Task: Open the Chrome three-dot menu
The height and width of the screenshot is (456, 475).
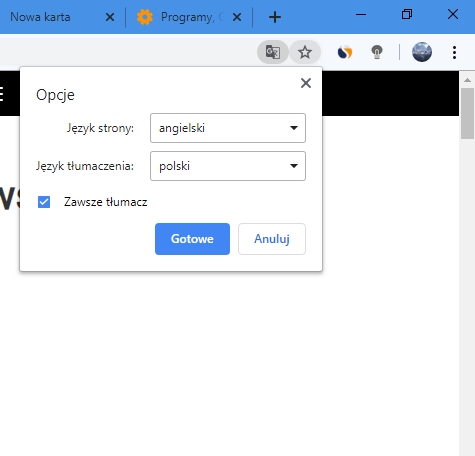Action: (454, 52)
